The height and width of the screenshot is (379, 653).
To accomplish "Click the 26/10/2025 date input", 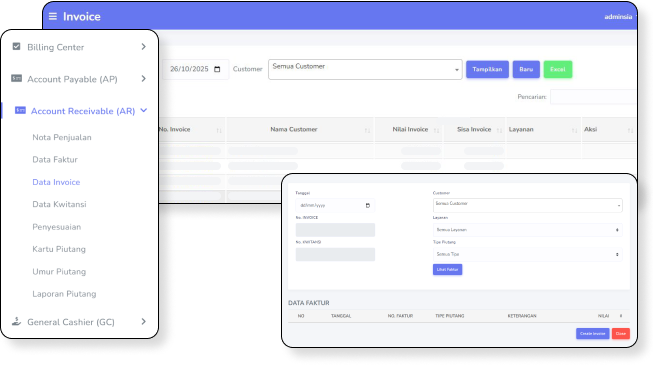I will [195, 69].
